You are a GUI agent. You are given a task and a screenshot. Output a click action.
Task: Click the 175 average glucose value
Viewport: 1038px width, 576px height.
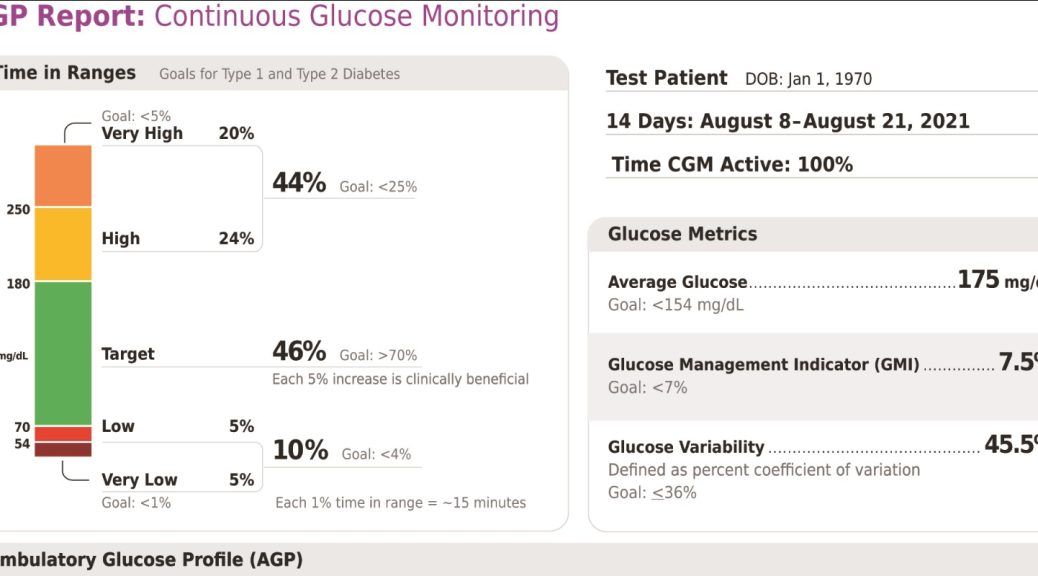978,280
